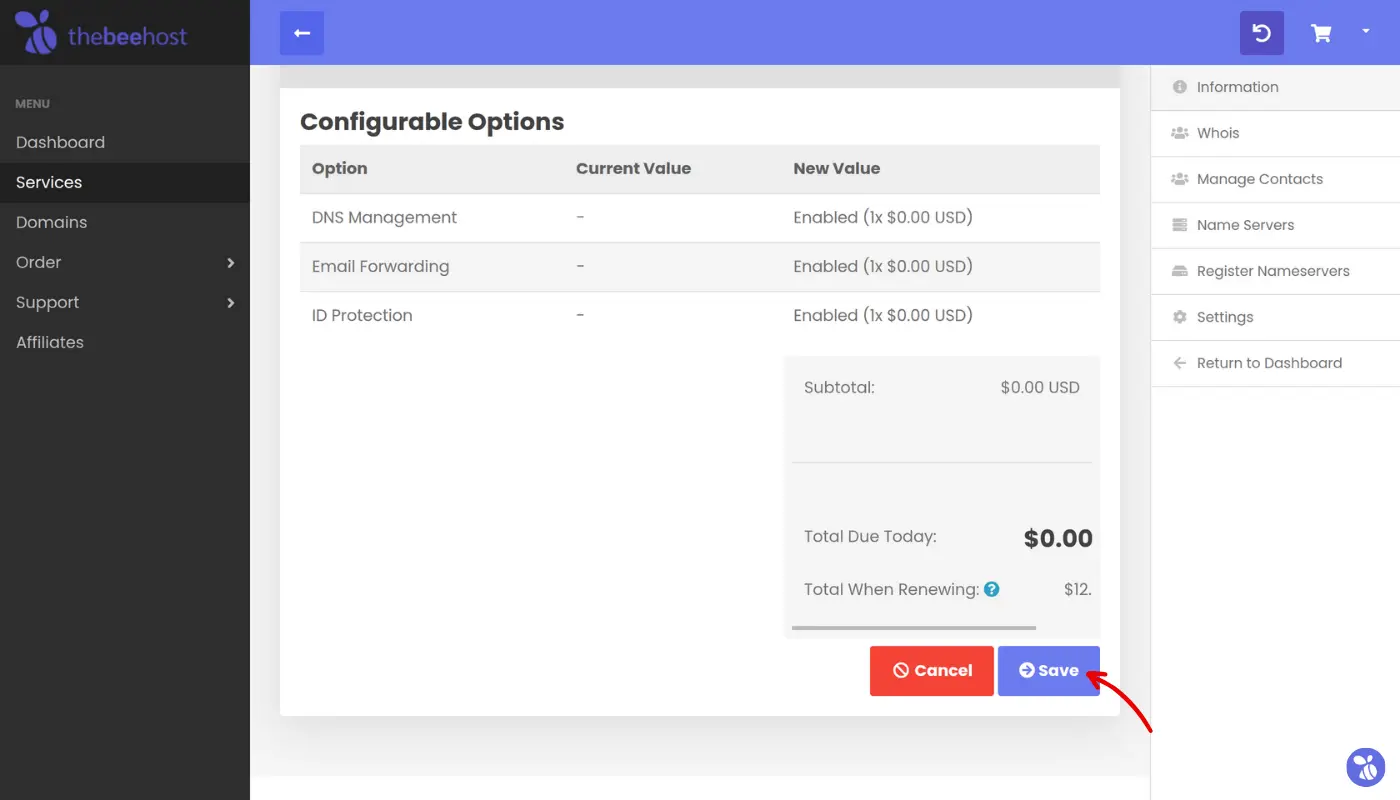The image size is (1400, 800).
Task: Open the bee chat widget icon
Action: 1365,766
